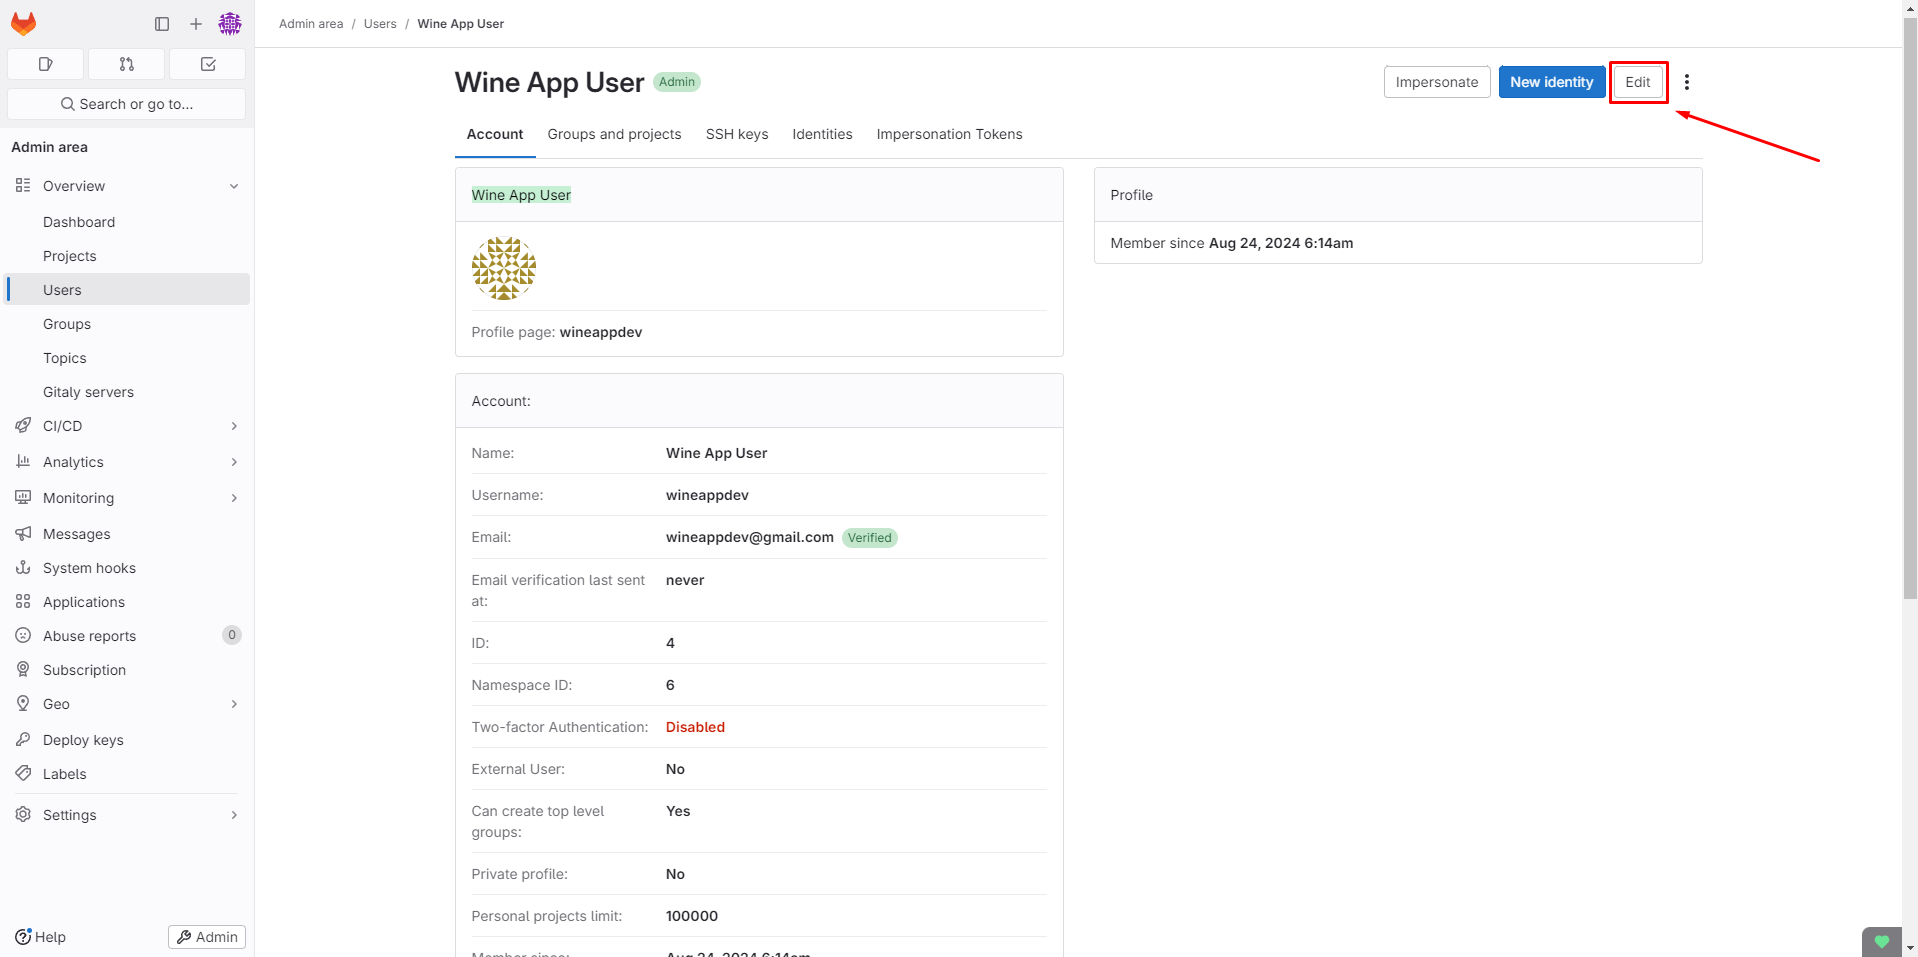Image resolution: width=1918 pixels, height=957 pixels.
Task: Open the user avatar menu
Action: 230,24
